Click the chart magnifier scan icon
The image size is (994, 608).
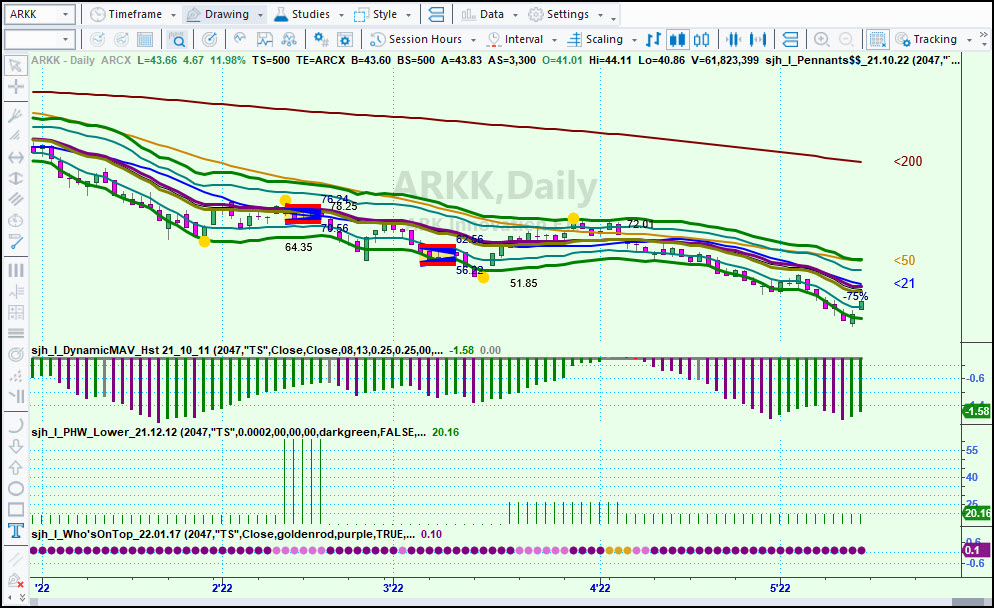click(178, 40)
